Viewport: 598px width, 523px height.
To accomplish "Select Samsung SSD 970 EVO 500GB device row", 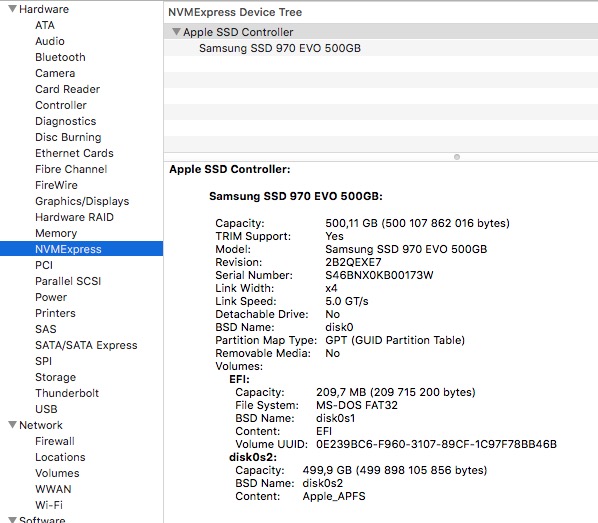I will coord(381,48).
